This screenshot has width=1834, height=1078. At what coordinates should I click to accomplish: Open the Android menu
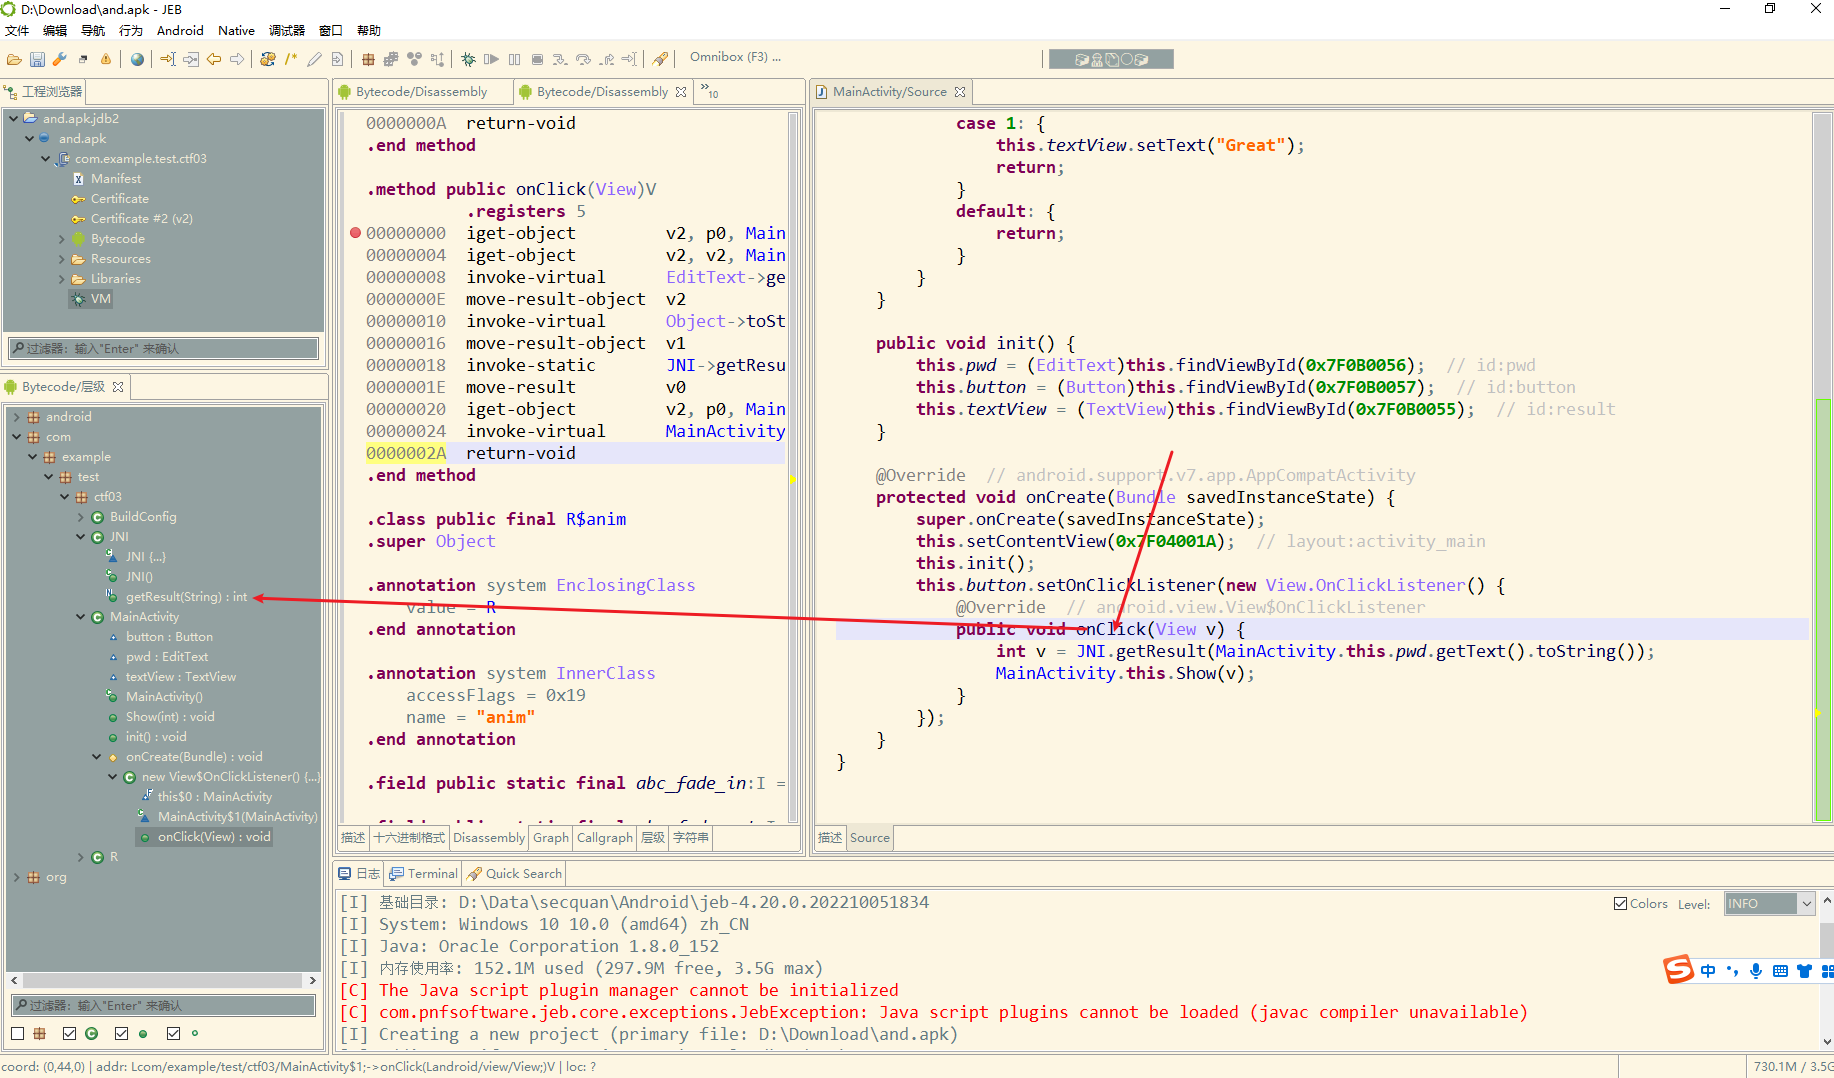click(180, 31)
